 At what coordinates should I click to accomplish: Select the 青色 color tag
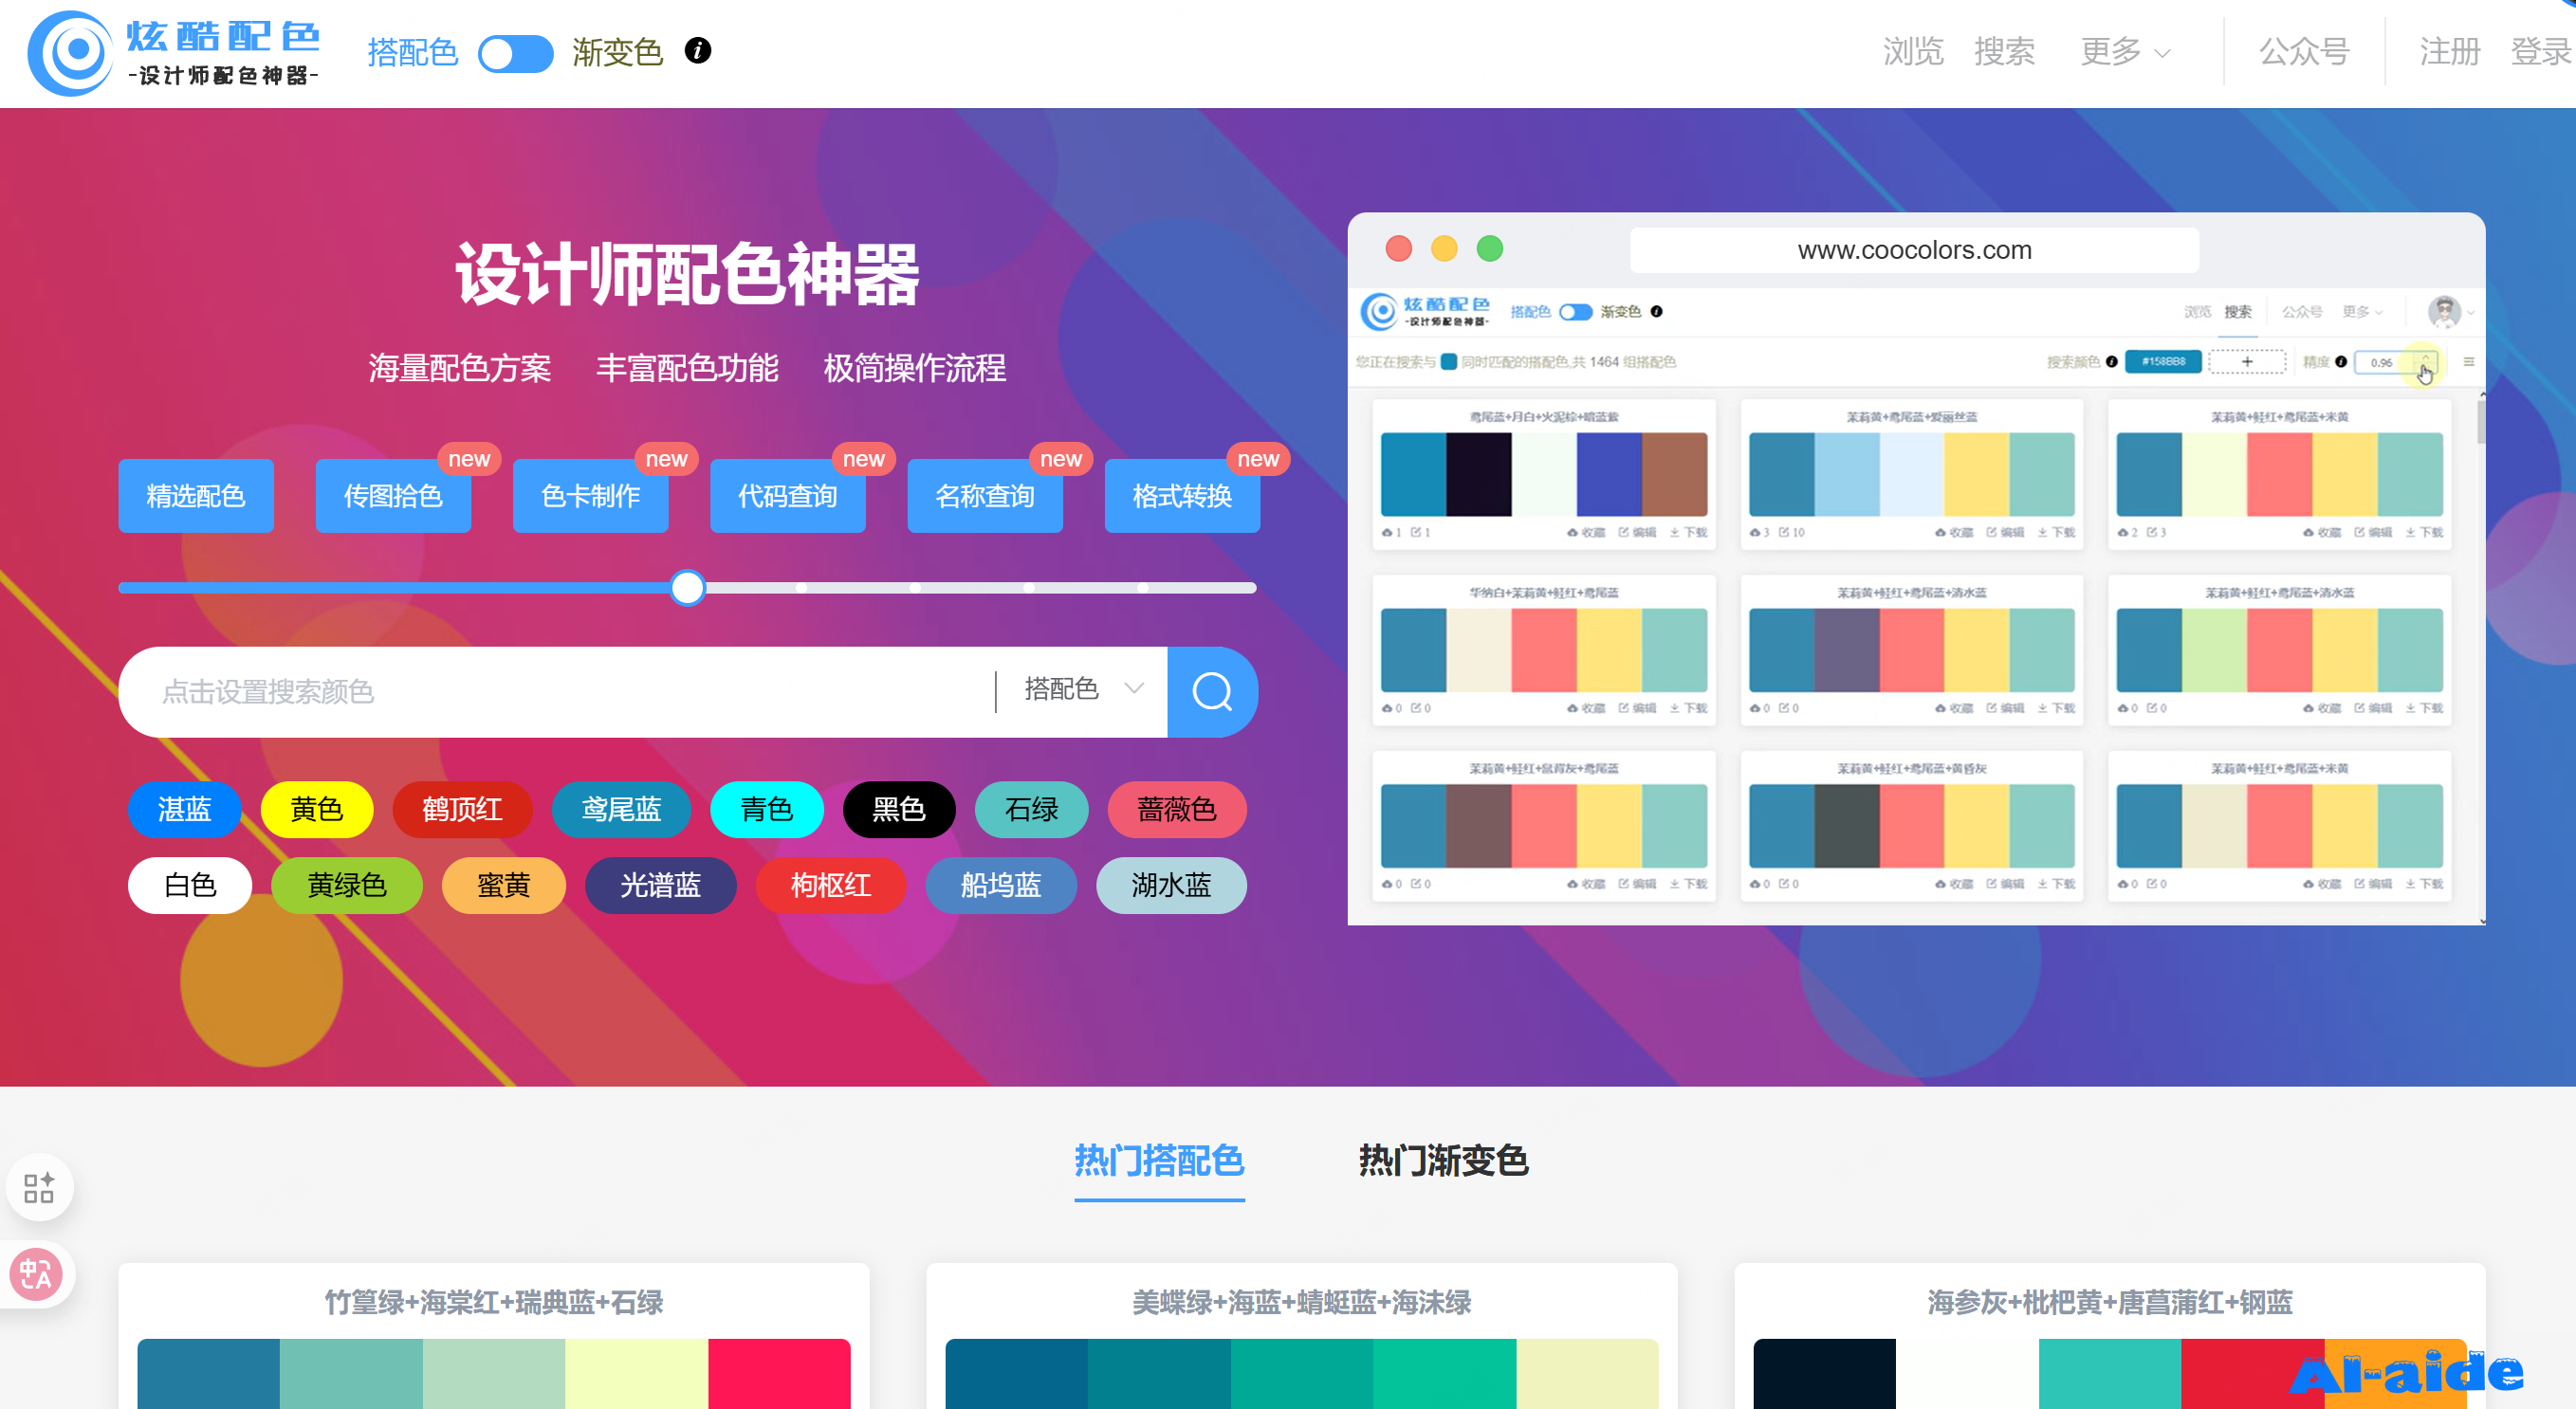pyautogui.click(x=767, y=809)
